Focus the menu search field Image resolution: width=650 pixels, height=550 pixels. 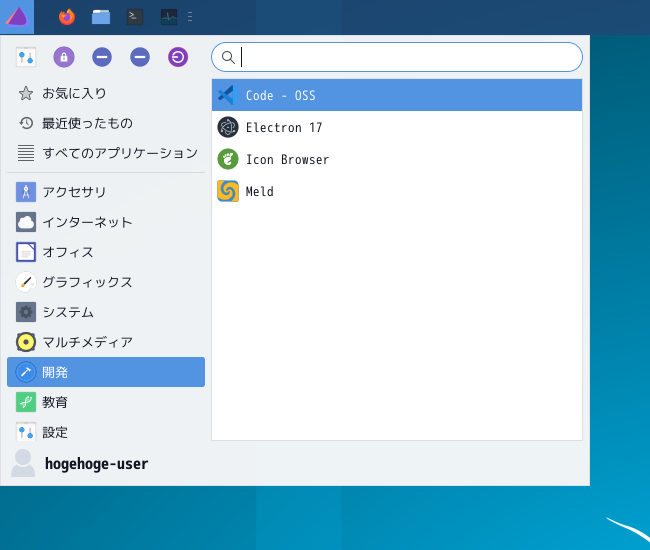pyautogui.click(x=397, y=57)
